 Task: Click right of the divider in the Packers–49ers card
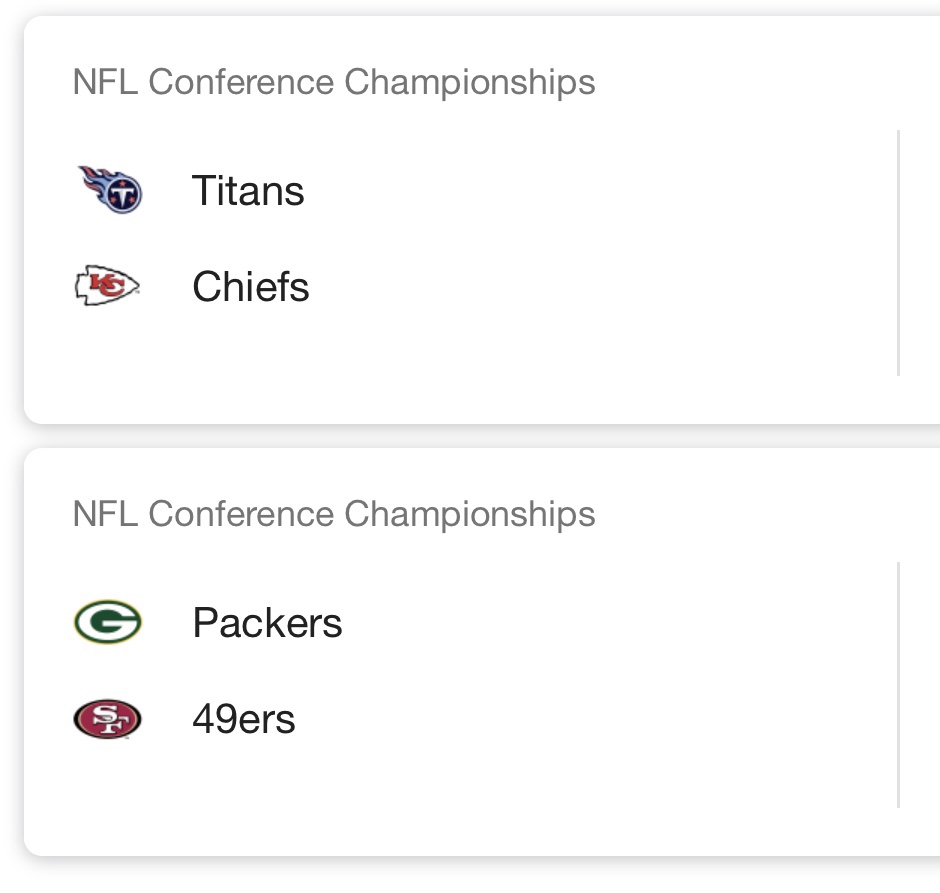(920, 685)
